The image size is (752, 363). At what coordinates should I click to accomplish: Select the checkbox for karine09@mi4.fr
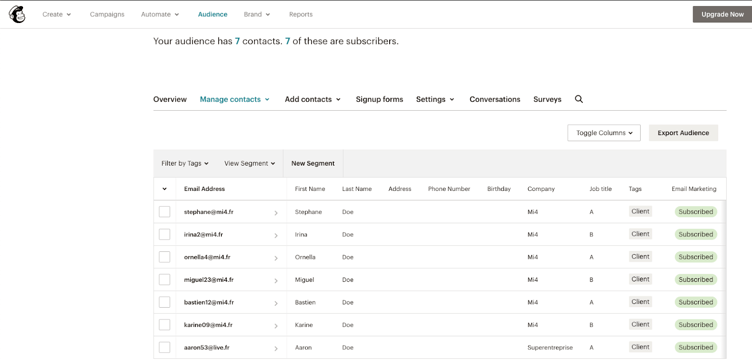point(164,325)
